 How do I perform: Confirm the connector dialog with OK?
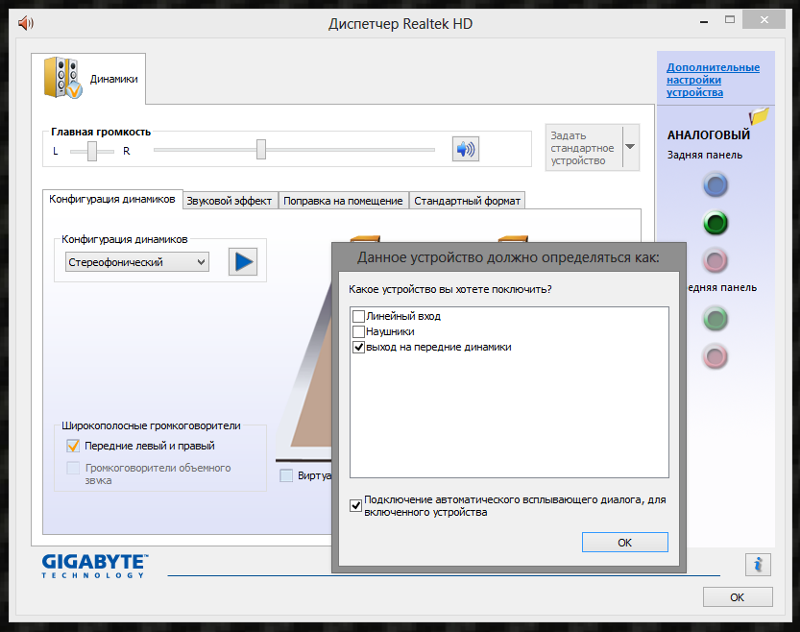pyautogui.click(x=625, y=542)
